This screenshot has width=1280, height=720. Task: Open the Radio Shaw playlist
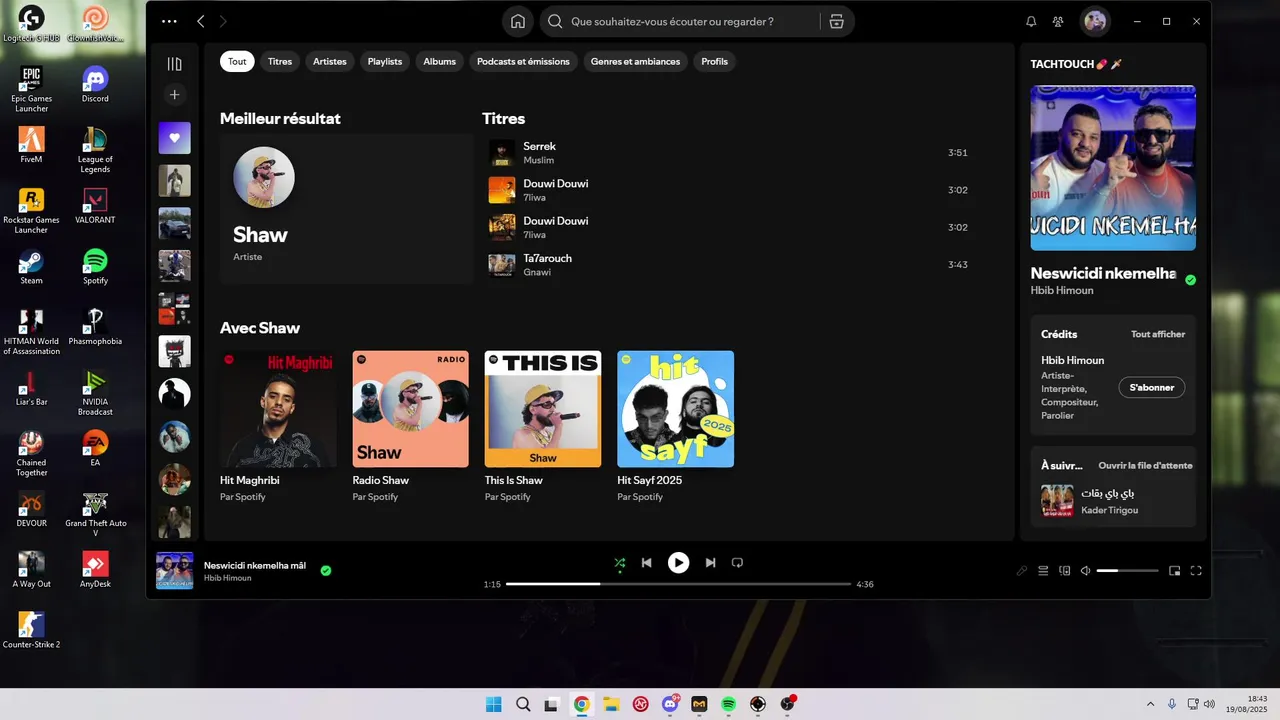tap(410, 425)
